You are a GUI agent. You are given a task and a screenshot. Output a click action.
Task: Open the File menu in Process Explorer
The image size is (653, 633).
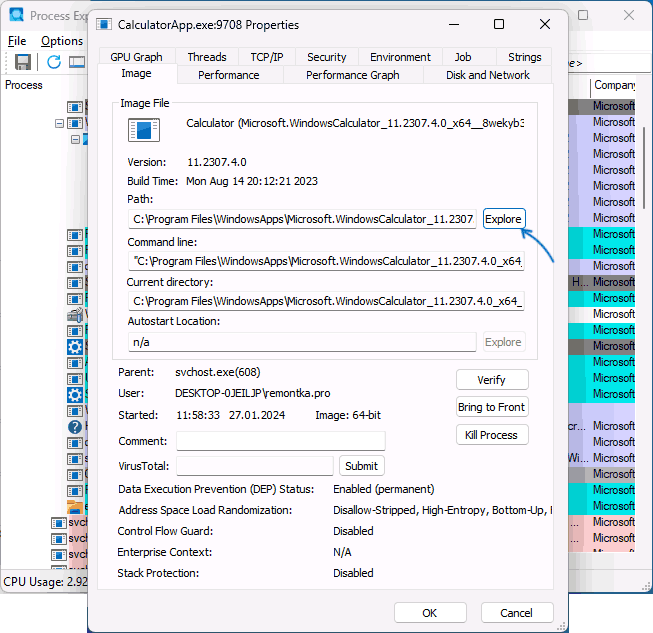coord(17,41)
